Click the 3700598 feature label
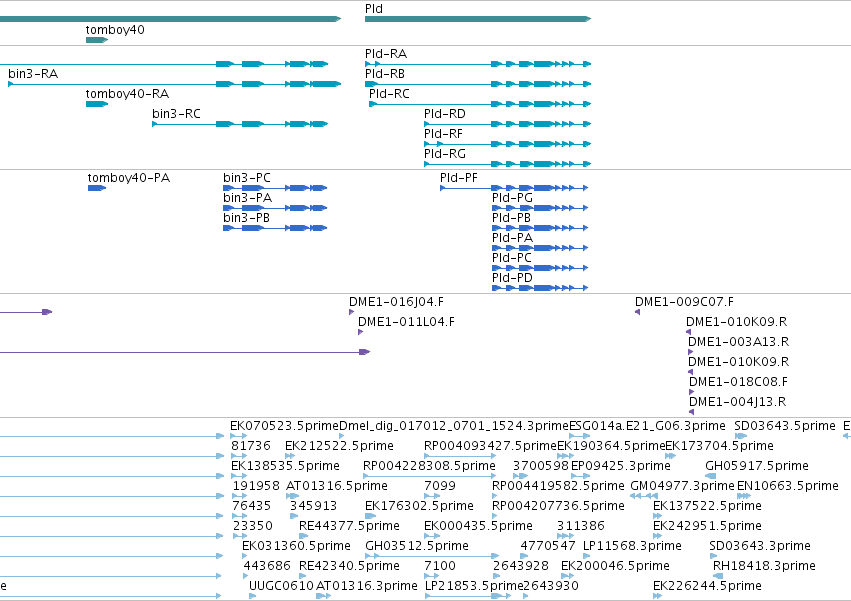The height and width of the screenshot is (601, 851). click(541, 466)
